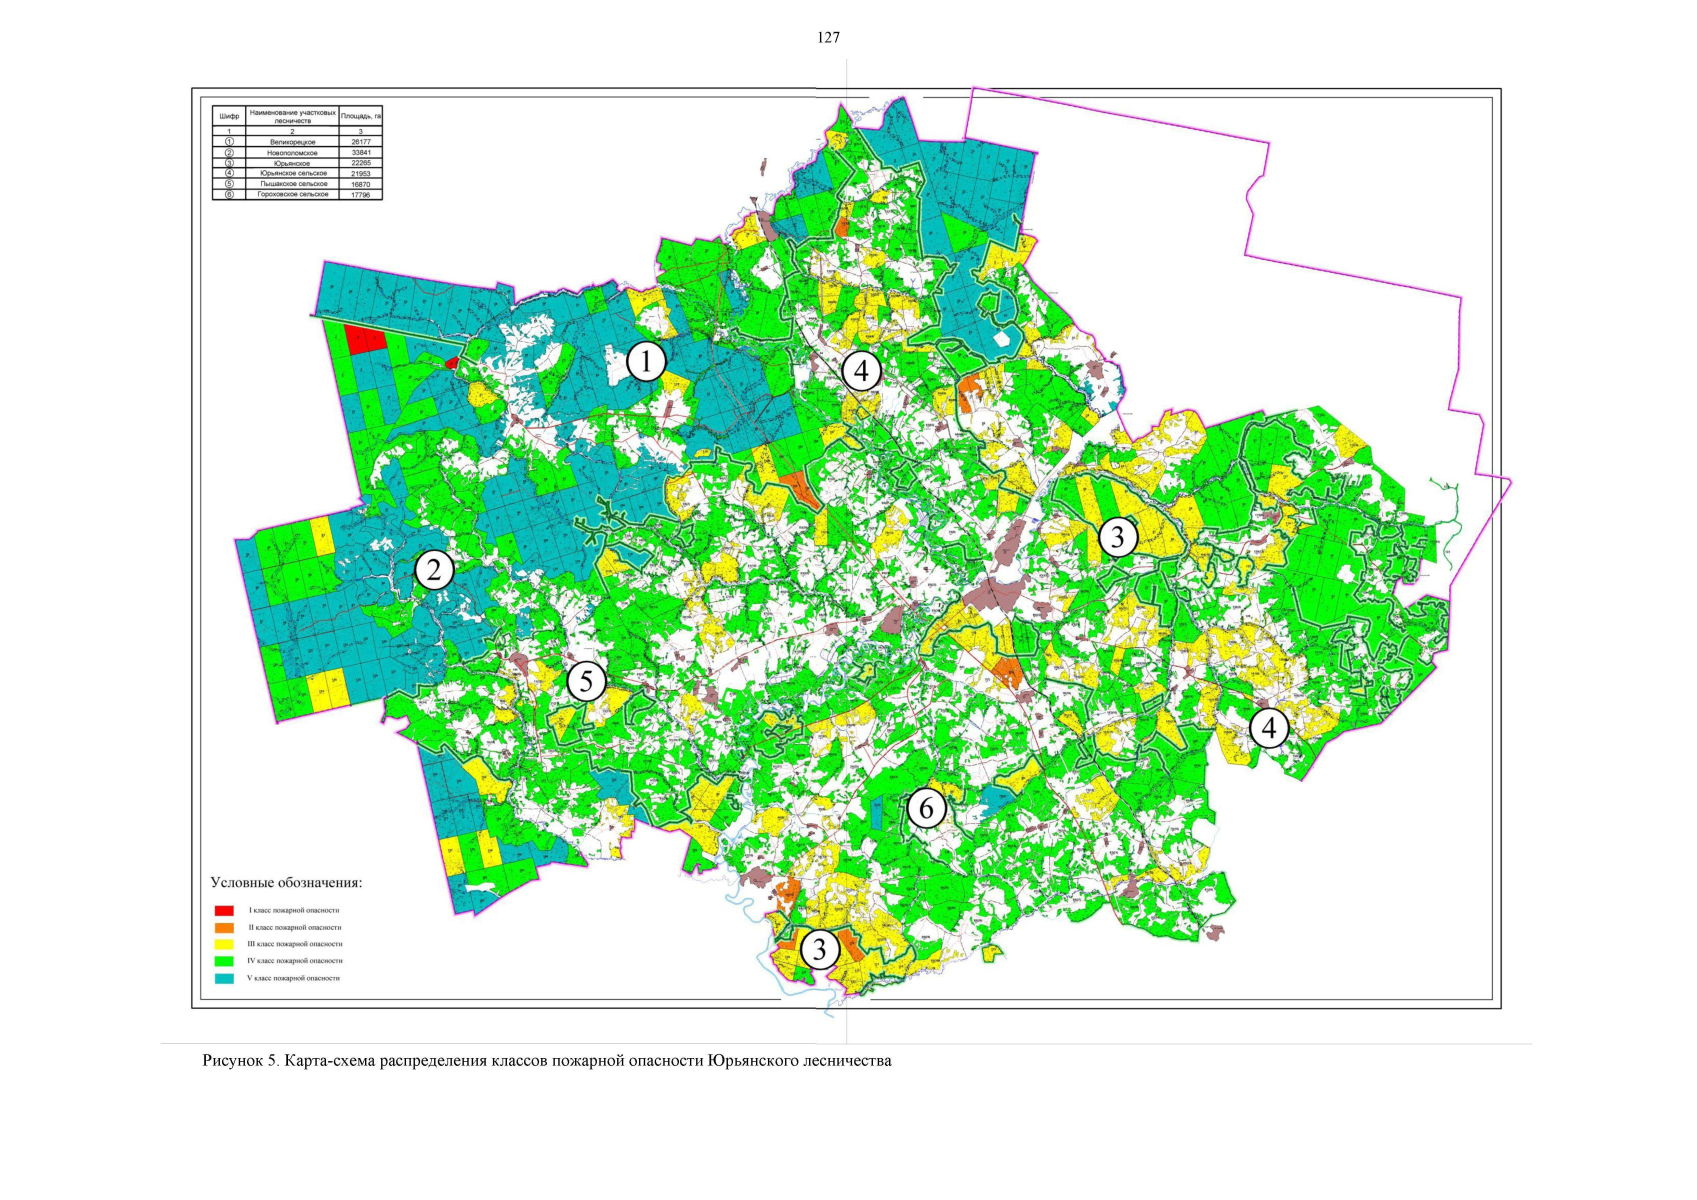Select the Новополомское row name
The width and height of the screenshot is (1697, 1200).
click(292, 153)
